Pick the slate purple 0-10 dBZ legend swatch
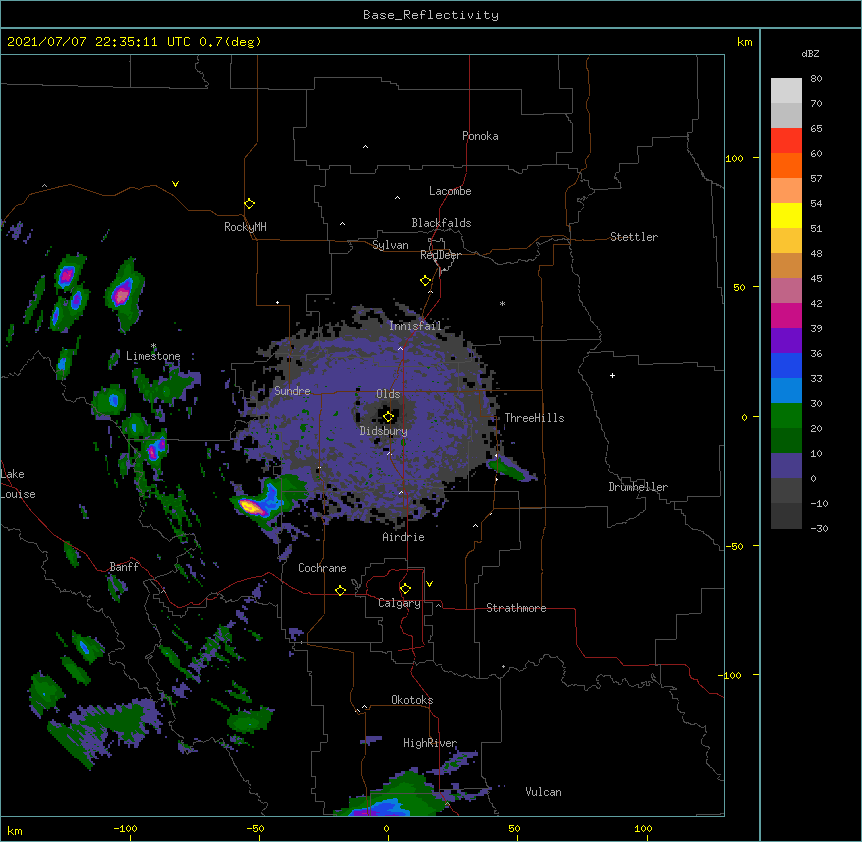Viewport: 862px width, 842px height. [x=786, y=466]
